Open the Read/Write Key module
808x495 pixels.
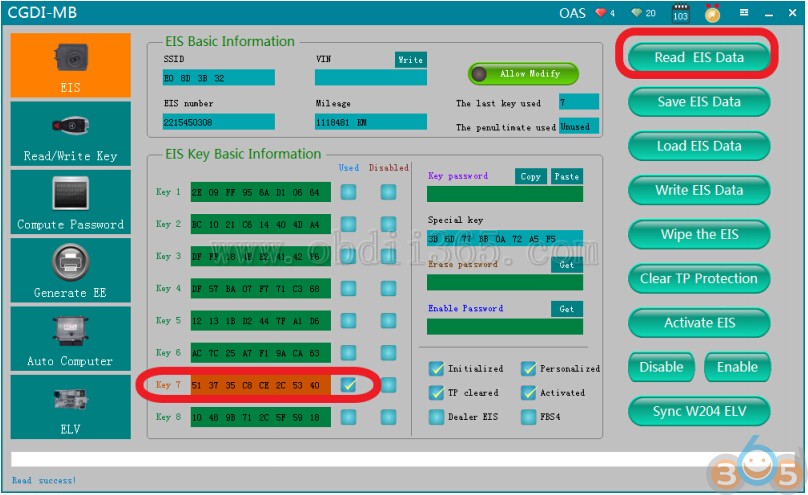coord(71,134)
